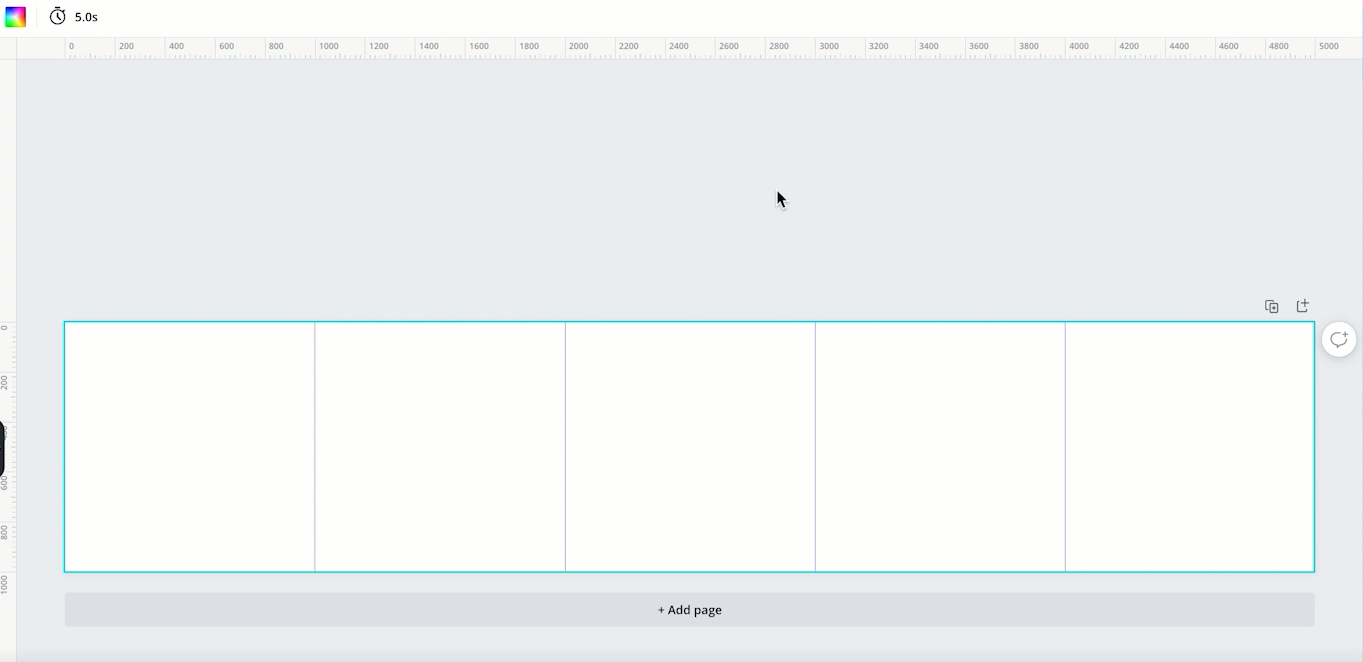1363x662 pixels.
Task: Select the fourth vertical guide line
Action: (1065, 447)
